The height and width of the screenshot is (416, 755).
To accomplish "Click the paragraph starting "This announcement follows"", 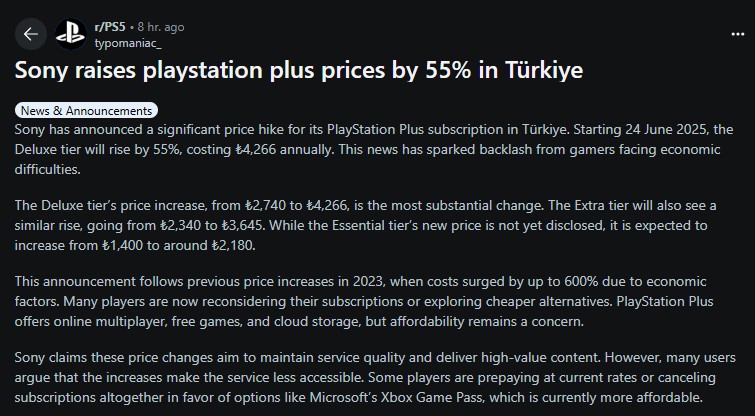I will 364,301.
